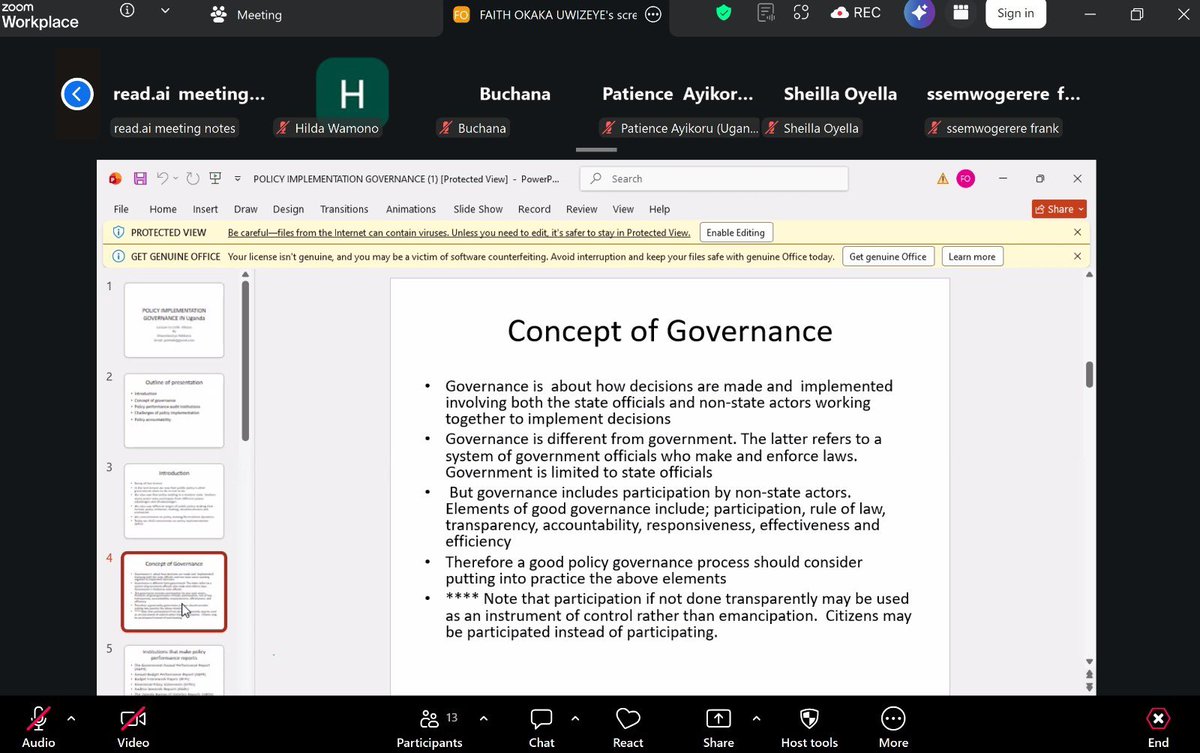Click the Share screen icon

coord(718,719)
